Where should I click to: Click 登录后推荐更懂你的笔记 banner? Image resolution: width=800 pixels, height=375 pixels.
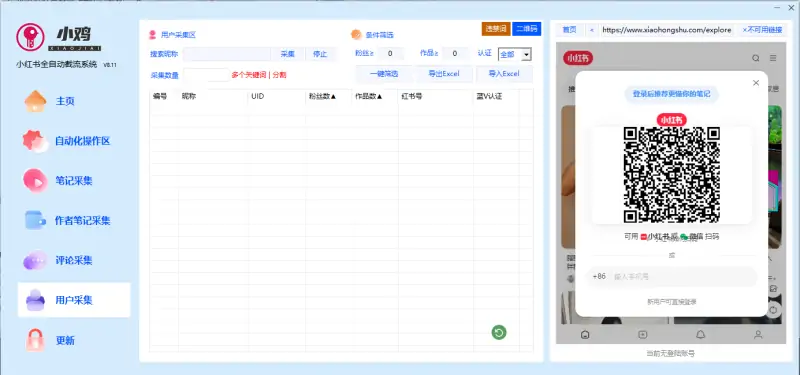point(672,94)
